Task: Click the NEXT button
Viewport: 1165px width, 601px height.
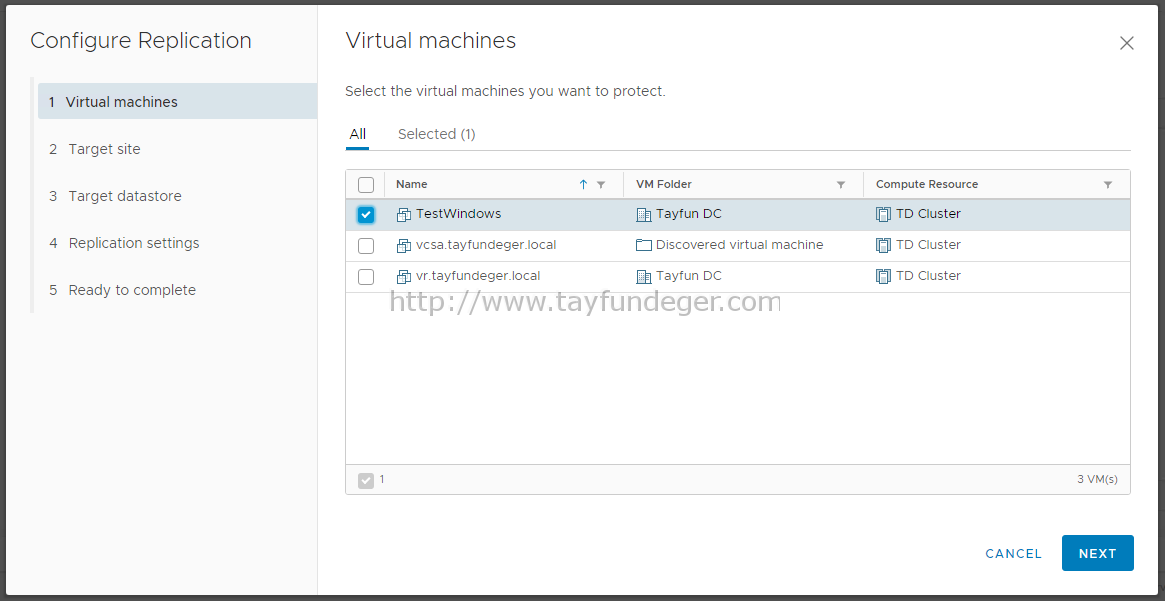Action: tap(1097, 553)
